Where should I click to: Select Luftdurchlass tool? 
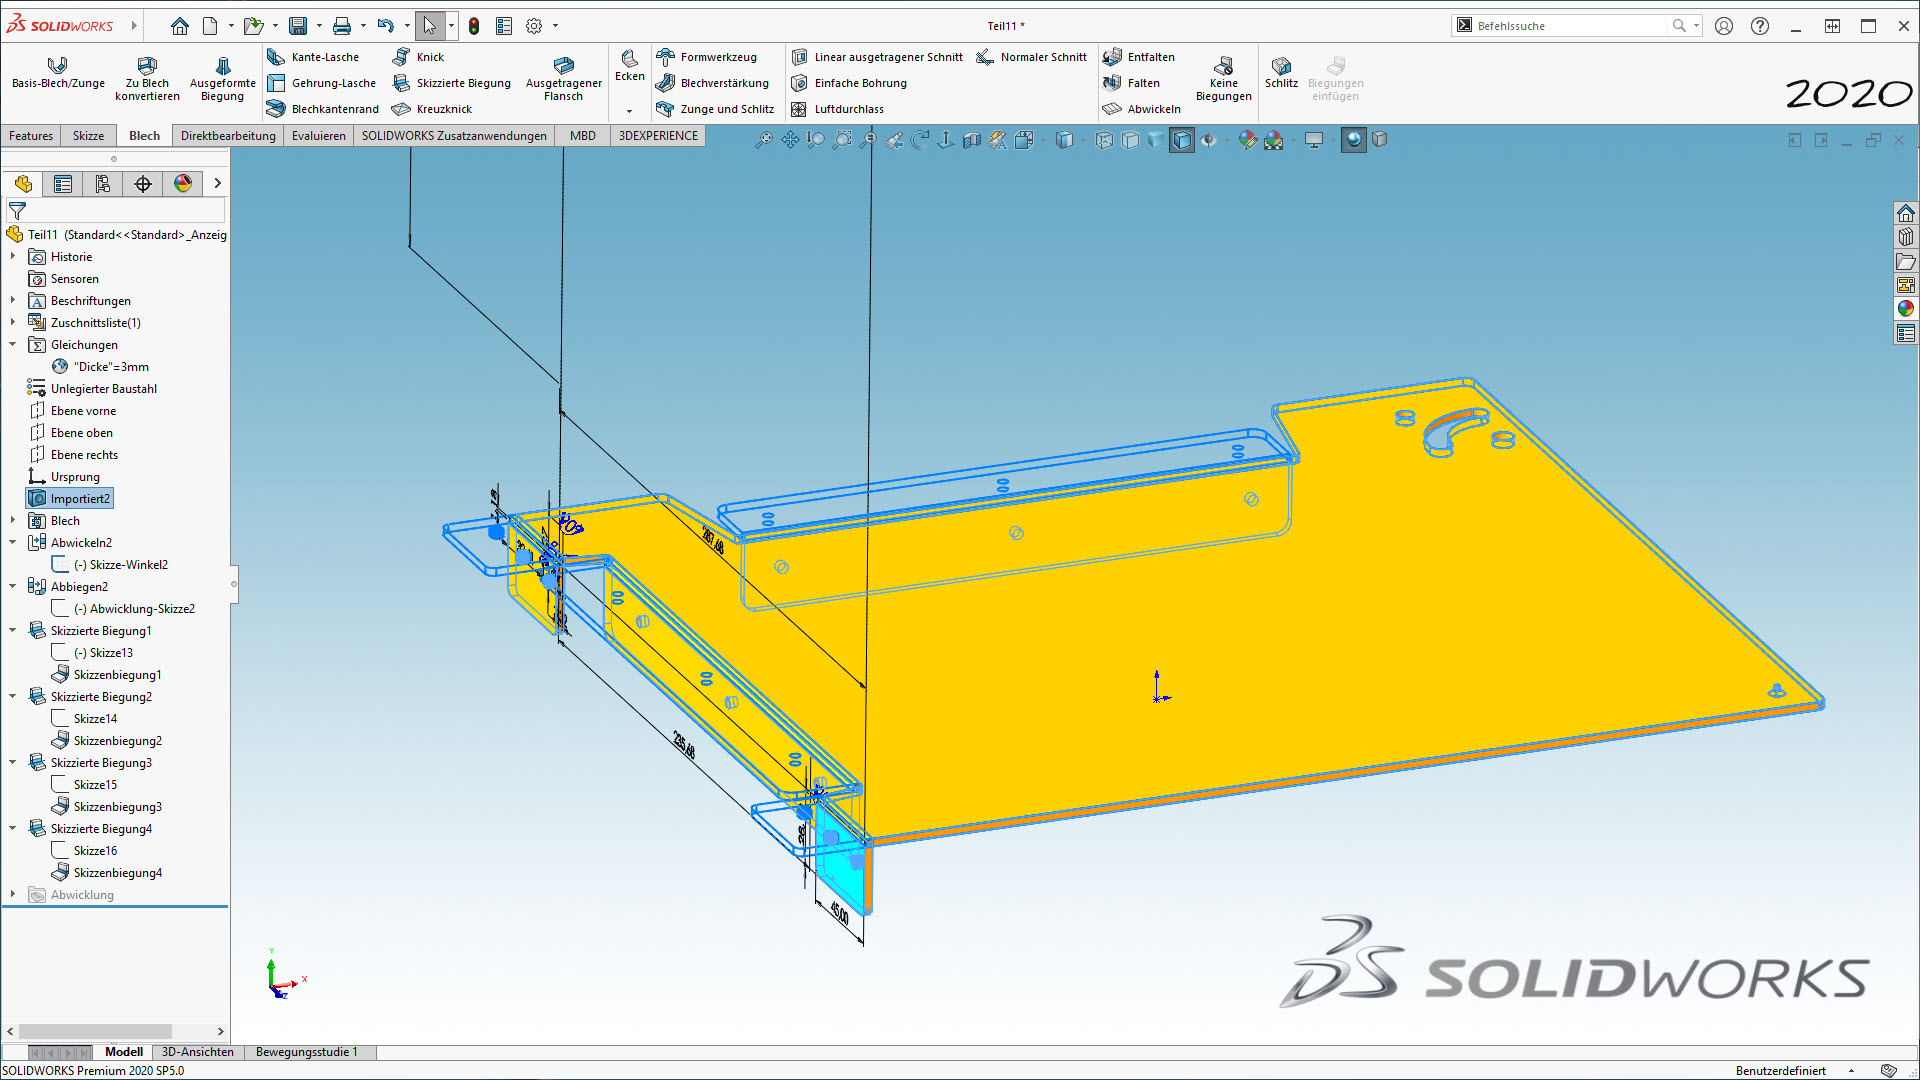click(838, 109)
